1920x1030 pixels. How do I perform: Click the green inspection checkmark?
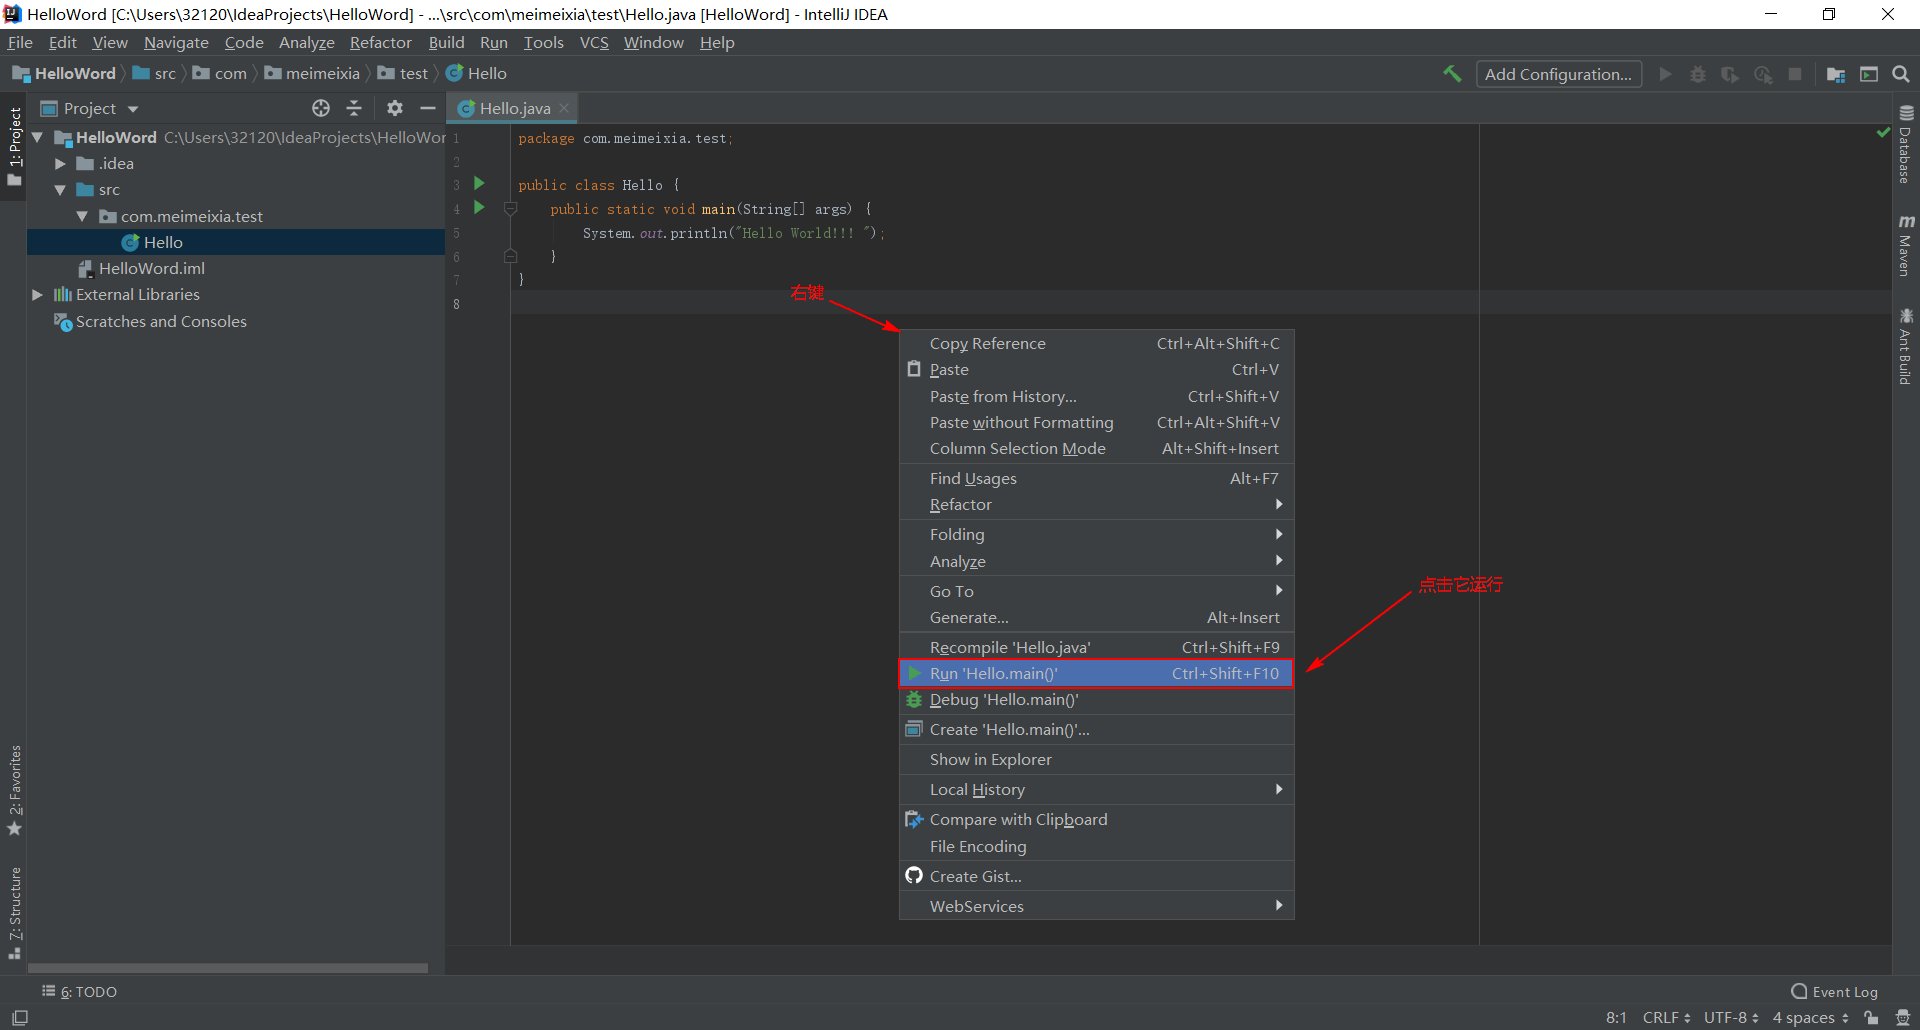pos(1883,133)
